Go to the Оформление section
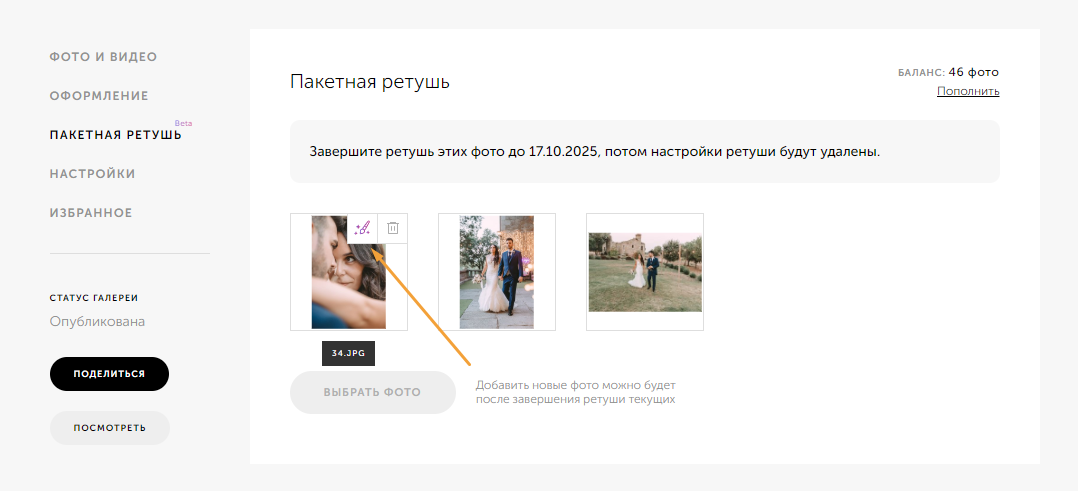Viewport: 1078px width, 491px height. 99,96
